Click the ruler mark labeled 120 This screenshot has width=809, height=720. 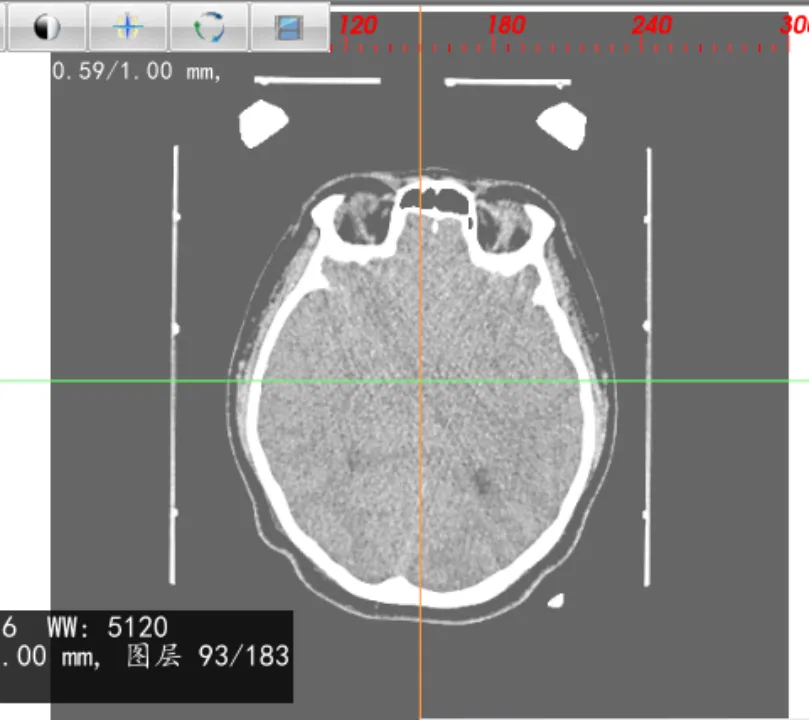[x=358, y=25]
